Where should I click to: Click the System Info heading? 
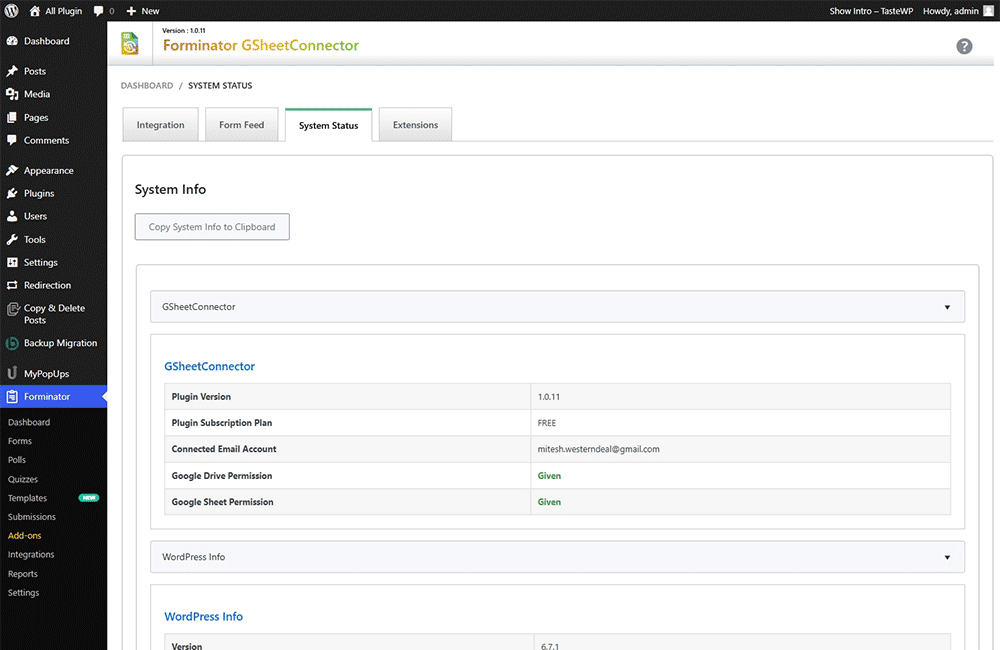pos(170,189)
